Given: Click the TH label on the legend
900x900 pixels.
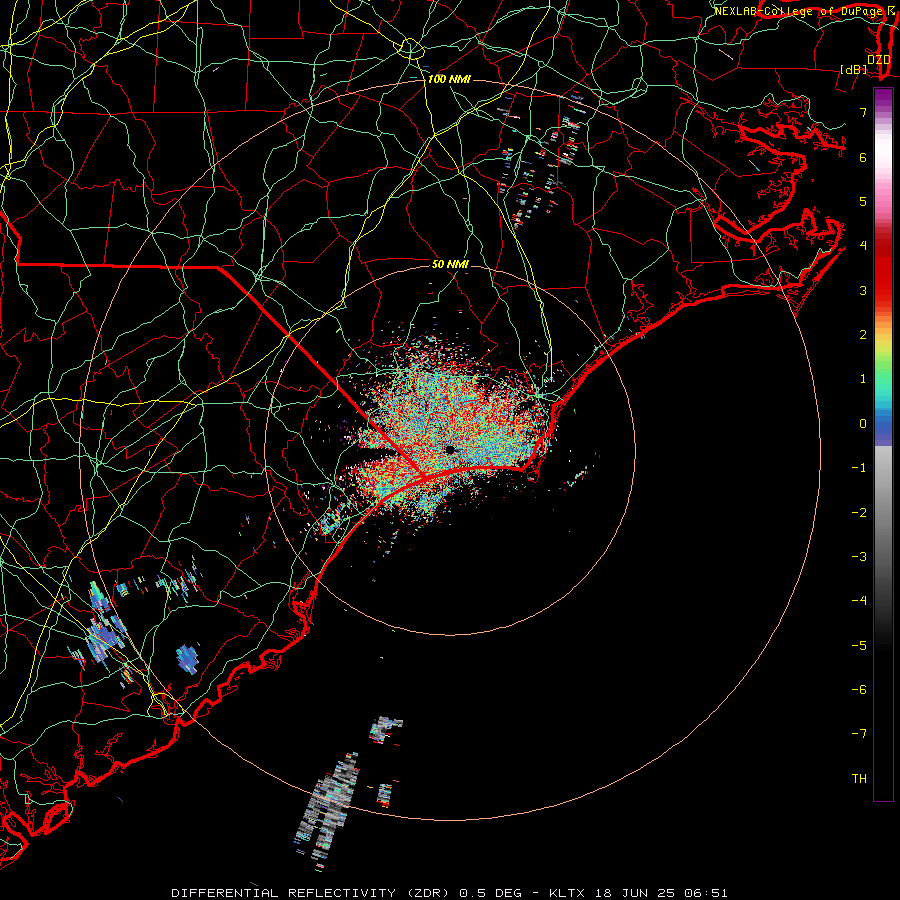Looking at the screenshot, I should click(859, 778).
